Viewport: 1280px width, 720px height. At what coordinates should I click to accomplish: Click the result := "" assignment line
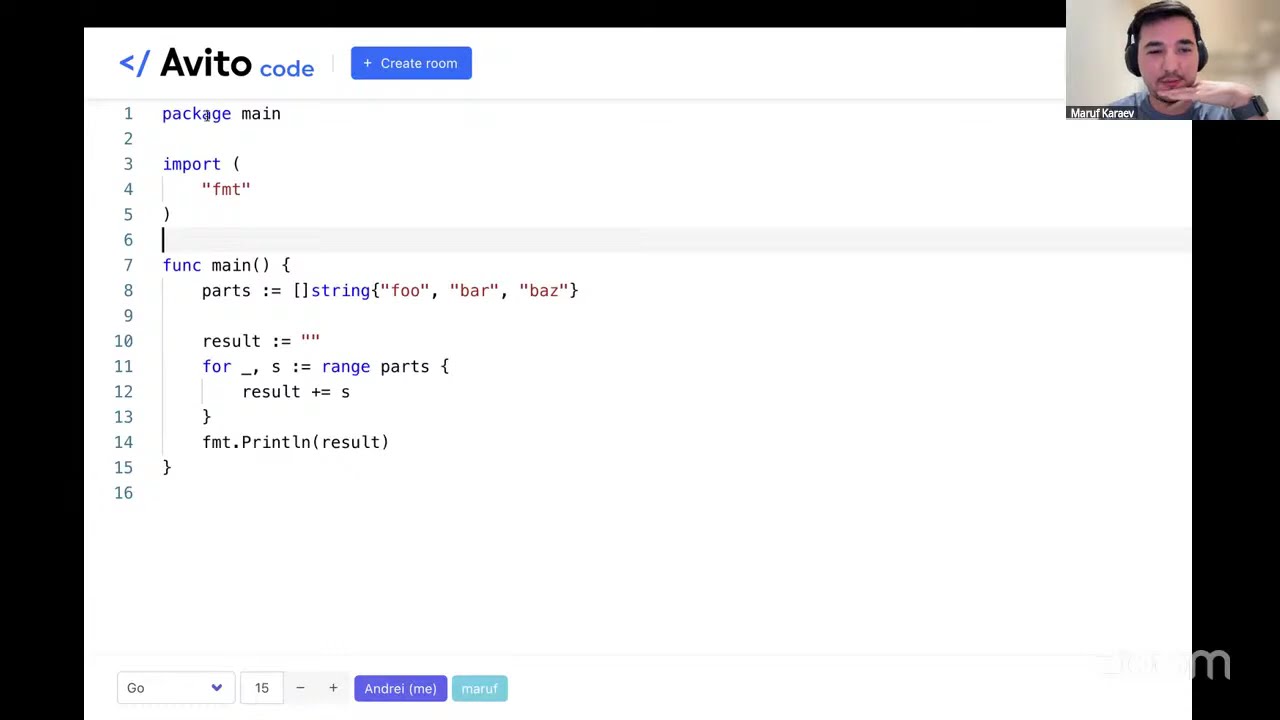[x=261, y=341]
